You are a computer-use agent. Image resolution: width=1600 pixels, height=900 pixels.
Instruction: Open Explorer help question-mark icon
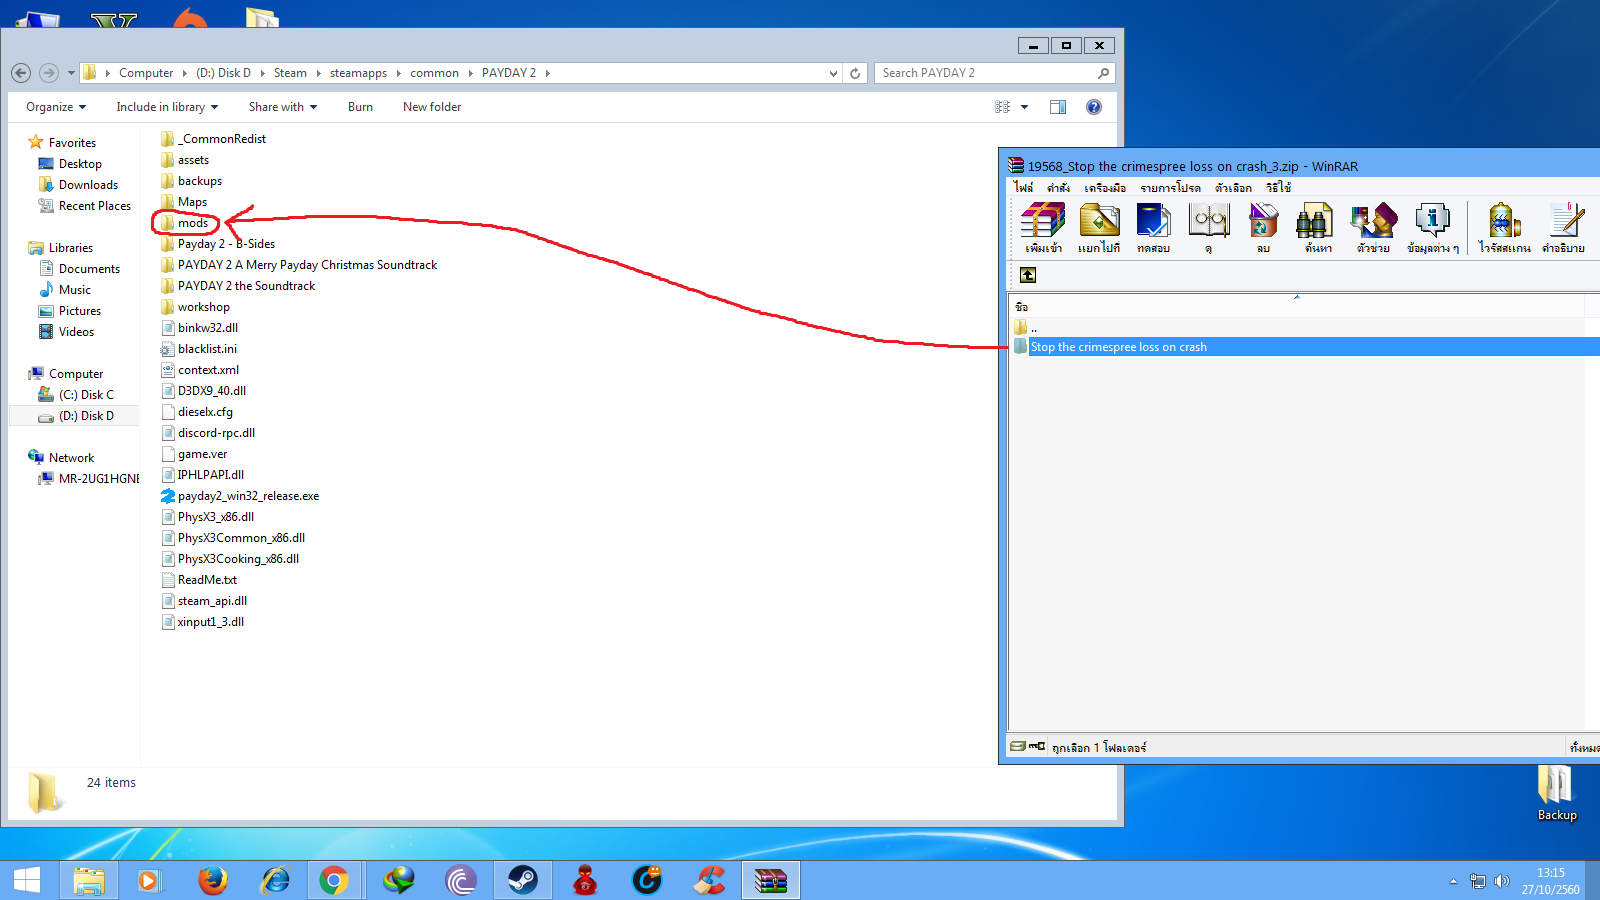(1094, 107)
